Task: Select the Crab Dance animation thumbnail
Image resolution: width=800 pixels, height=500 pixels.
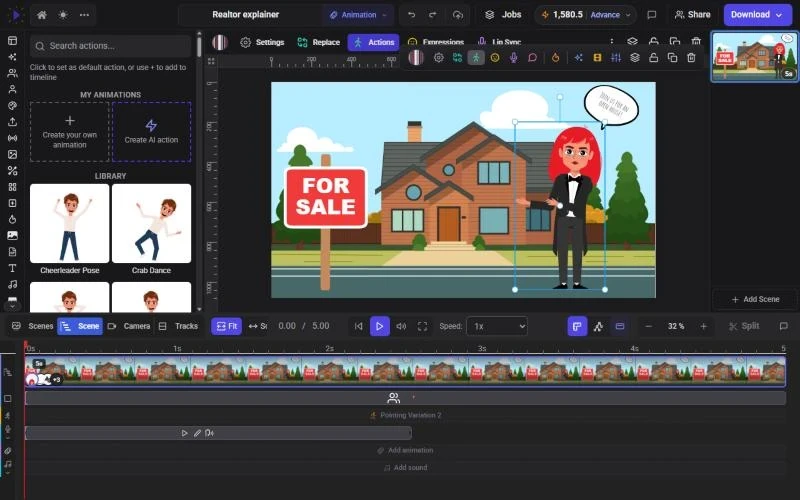Action: coord(152,223)
